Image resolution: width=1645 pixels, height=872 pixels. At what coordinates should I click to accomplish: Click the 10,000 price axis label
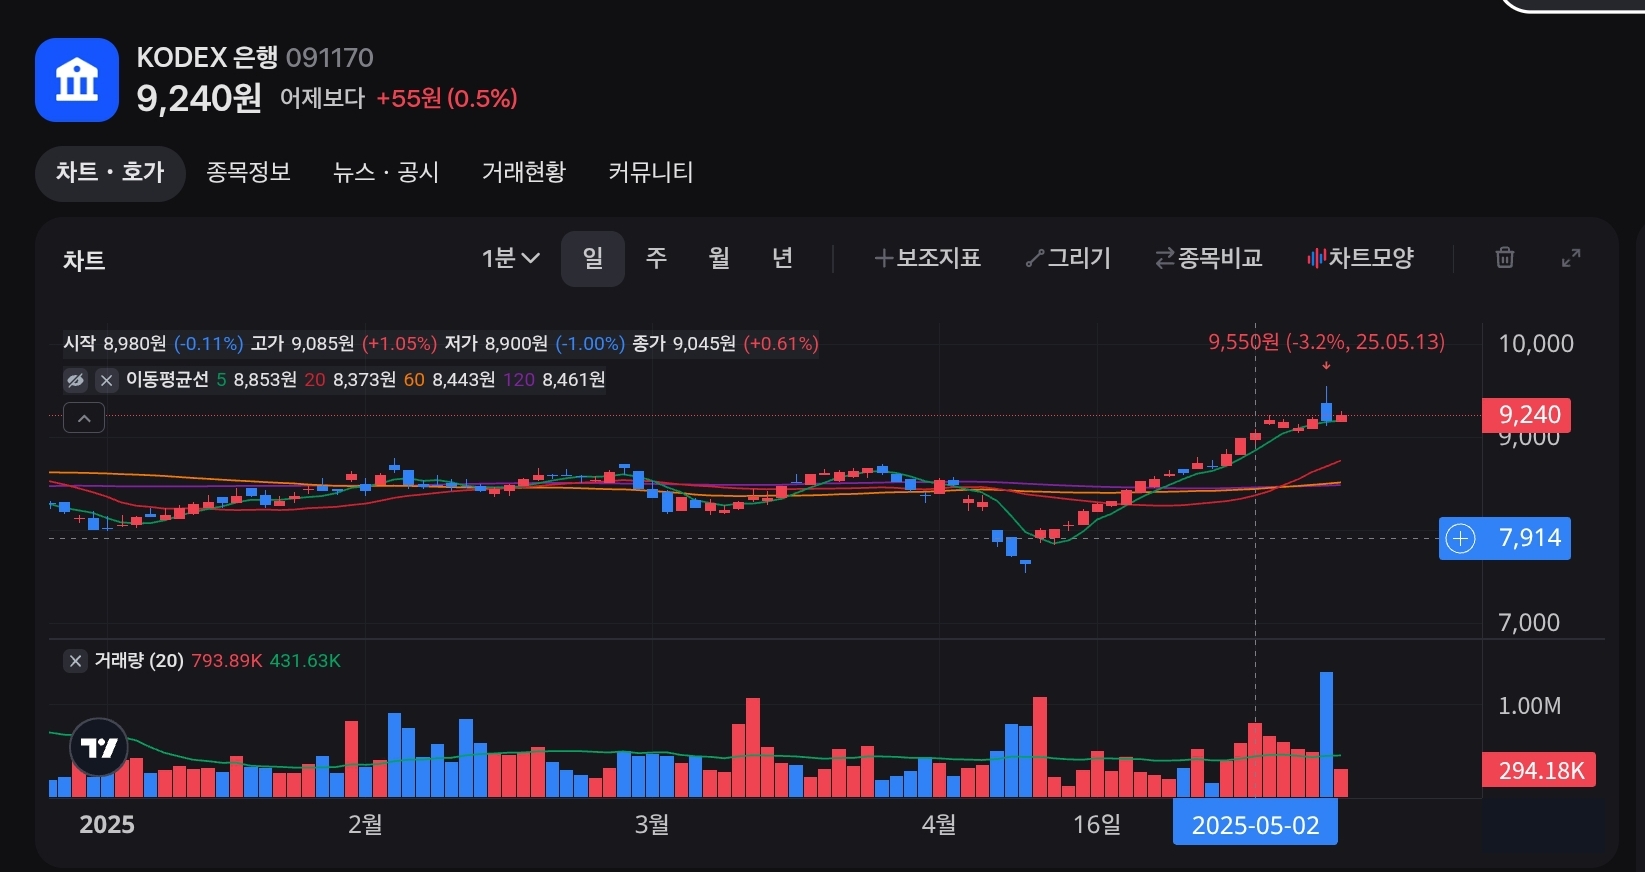[1536, 344]
